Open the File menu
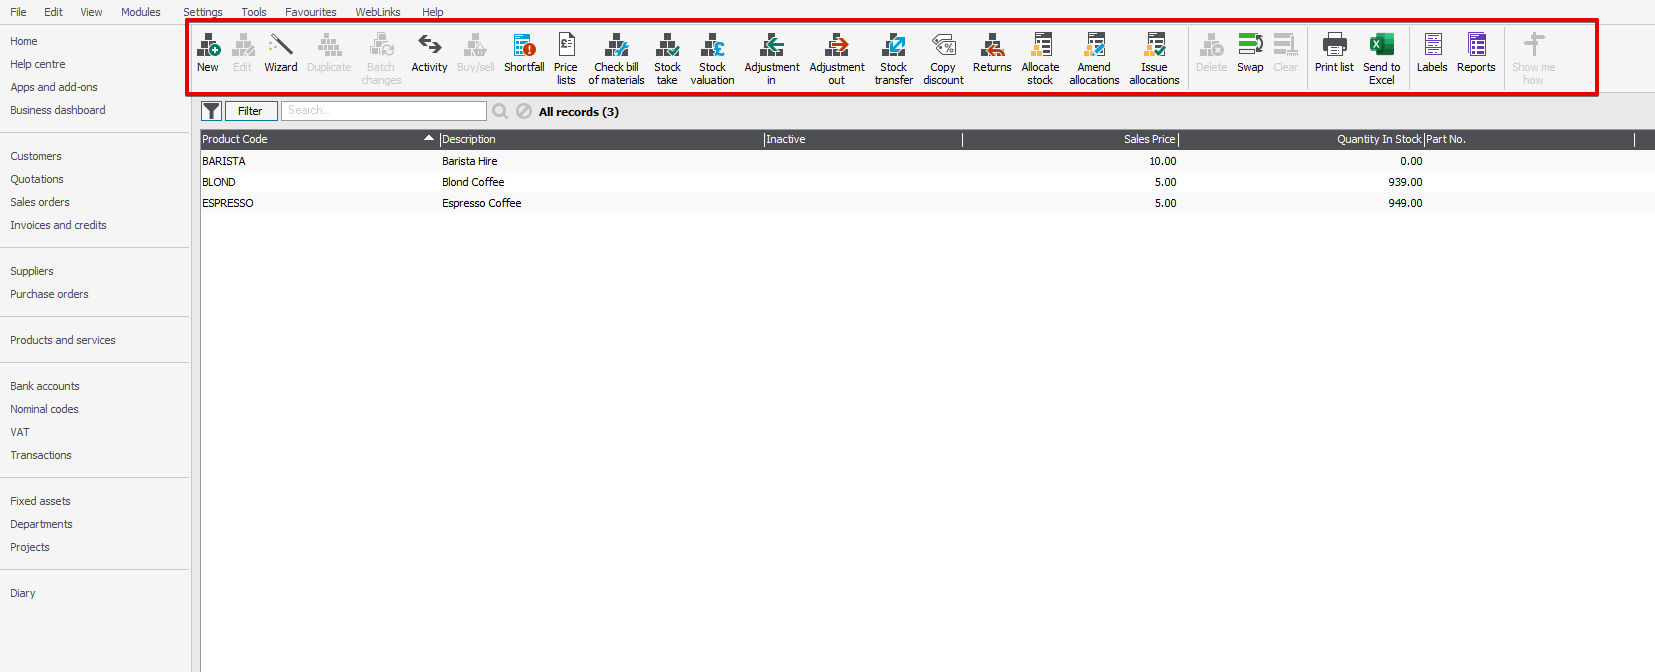This screenshot has height=672, width=1655. pyautogui.click(x=18, y=12)
